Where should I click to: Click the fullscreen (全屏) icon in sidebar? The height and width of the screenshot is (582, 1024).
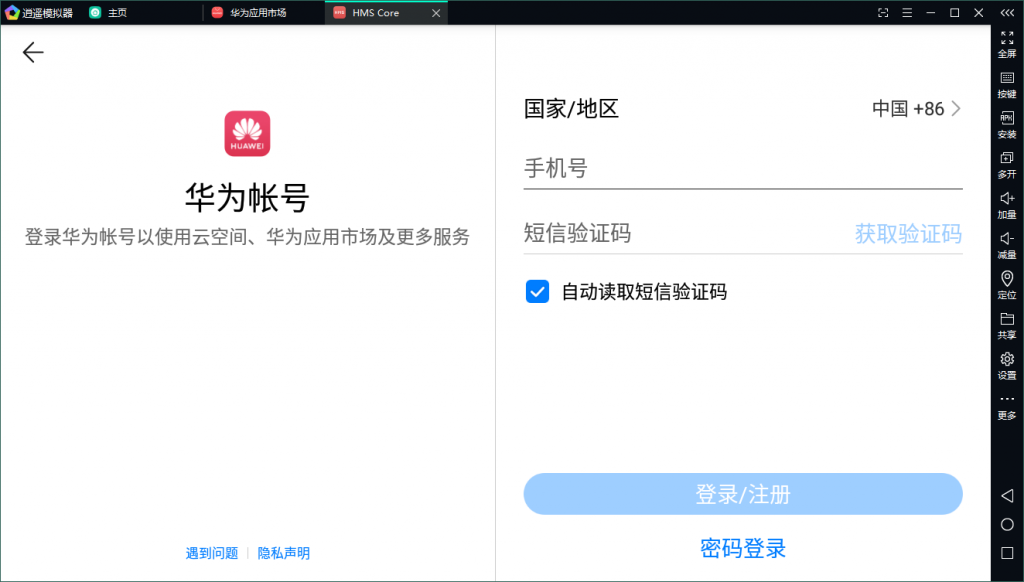pos(1007,42)
